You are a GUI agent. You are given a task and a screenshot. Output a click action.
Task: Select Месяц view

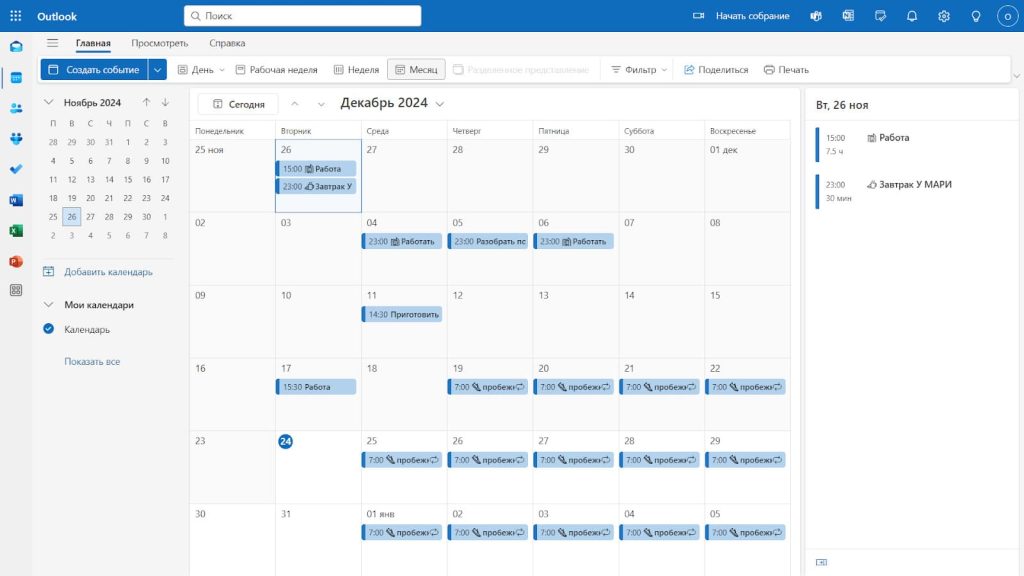point(416,70)
